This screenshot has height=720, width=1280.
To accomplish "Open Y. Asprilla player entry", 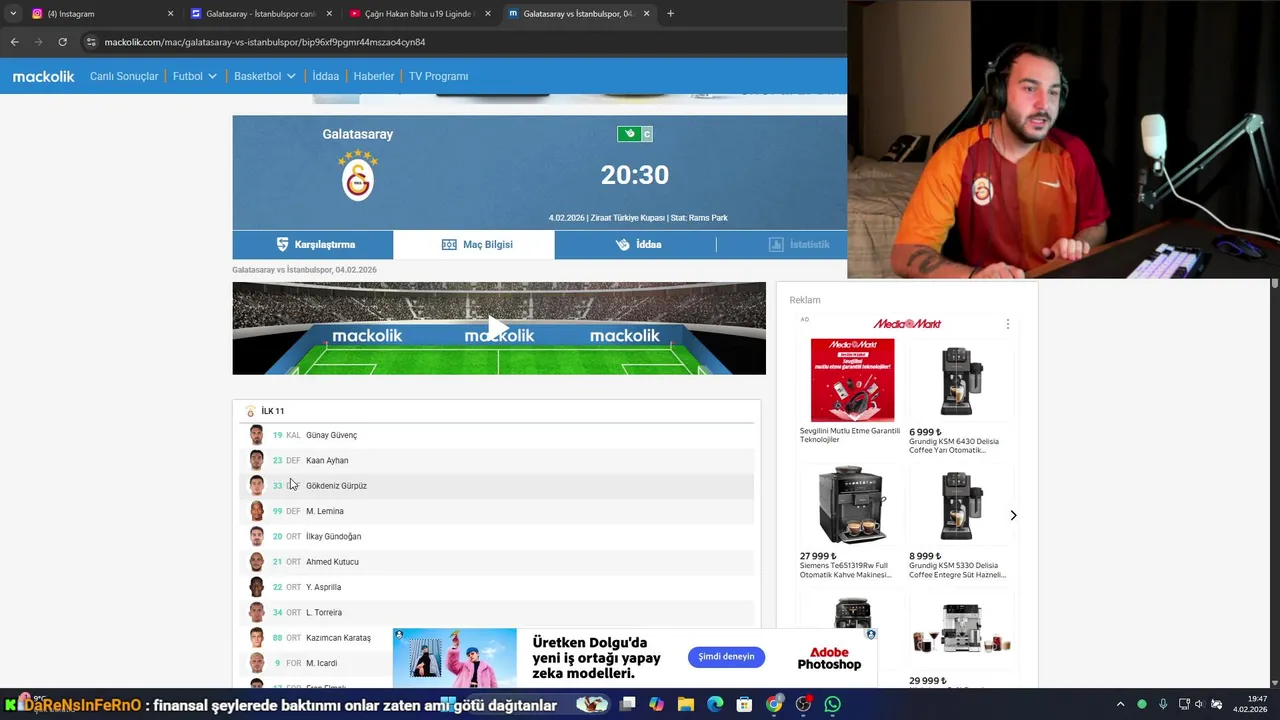I will pyautogui.click(x=323, y=587).
